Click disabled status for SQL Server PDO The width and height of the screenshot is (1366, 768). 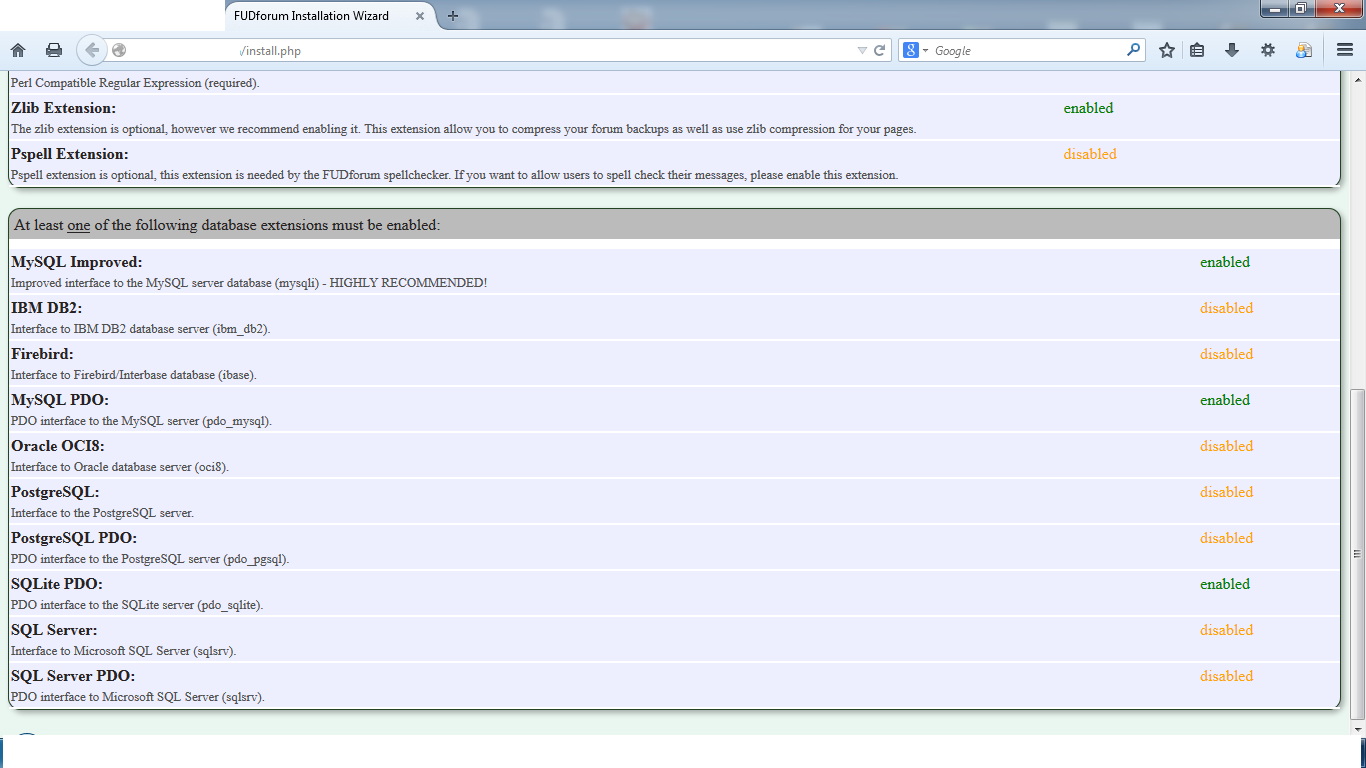coord(1227,676)
